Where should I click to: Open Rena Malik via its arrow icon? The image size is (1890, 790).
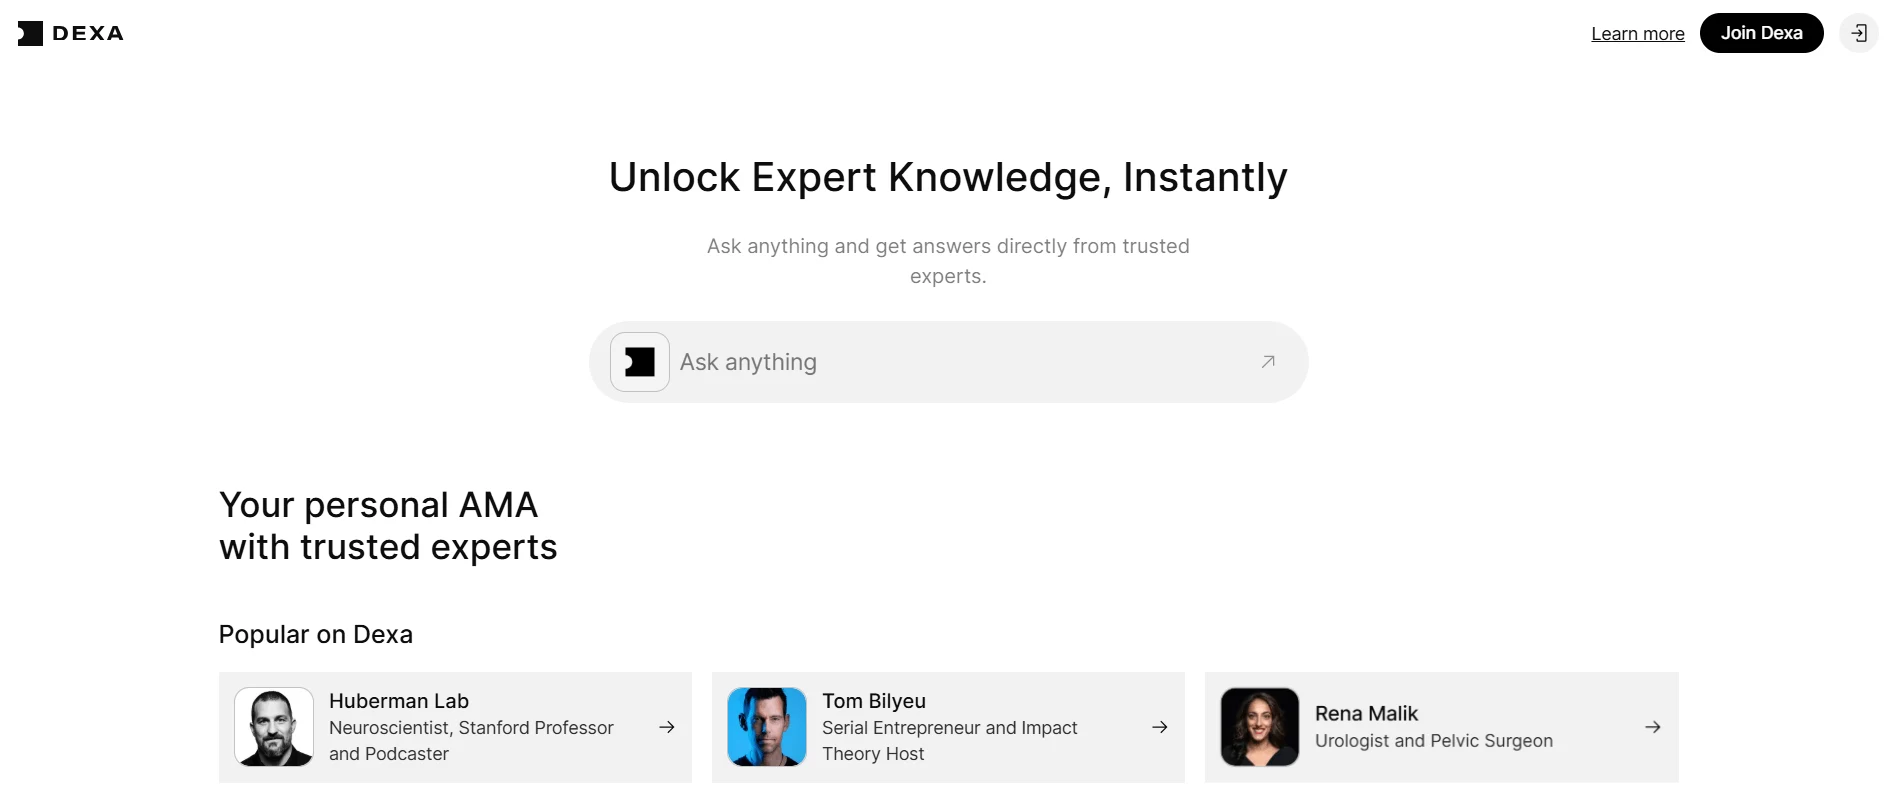(1651, 727)
